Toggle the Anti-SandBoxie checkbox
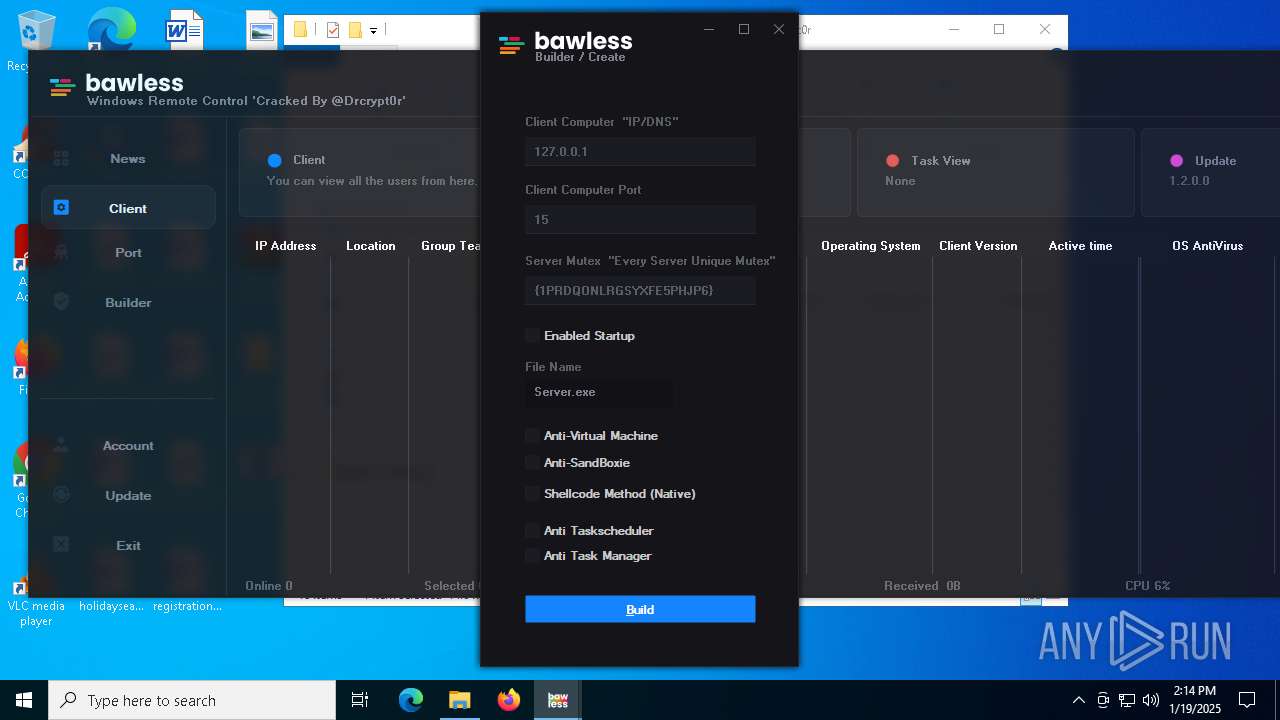 [x=532, y=463]
